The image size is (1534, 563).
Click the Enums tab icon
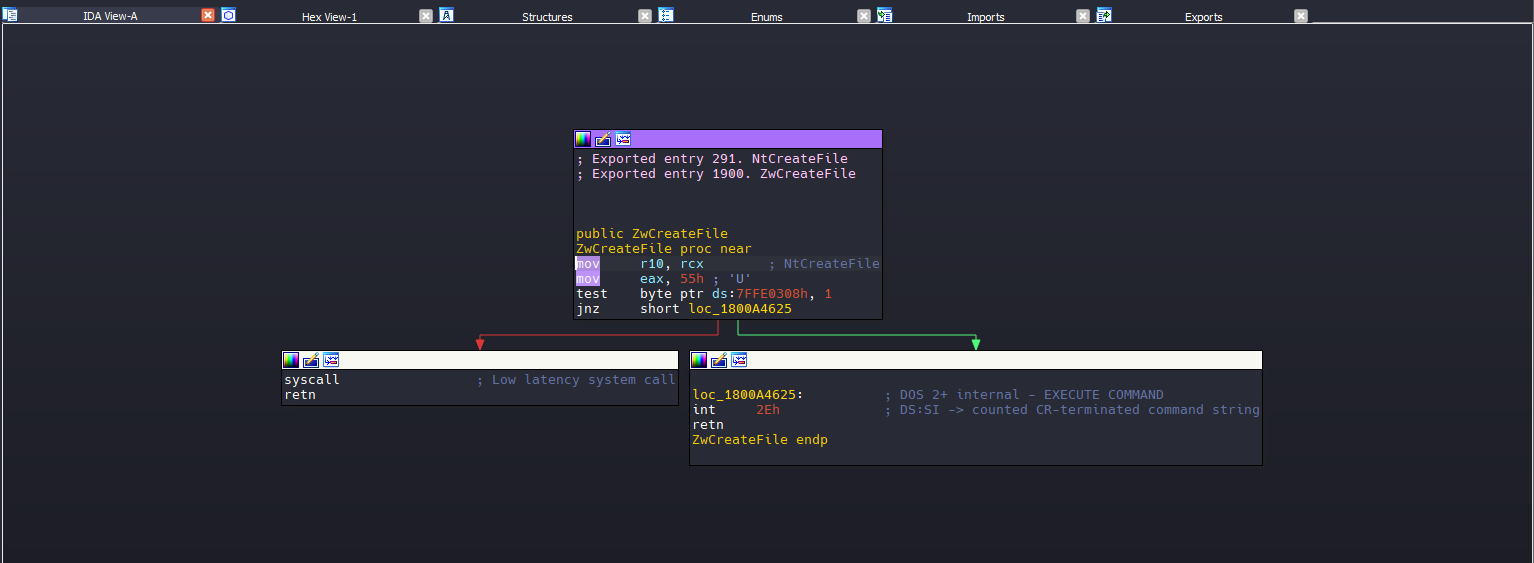point(665,15)
